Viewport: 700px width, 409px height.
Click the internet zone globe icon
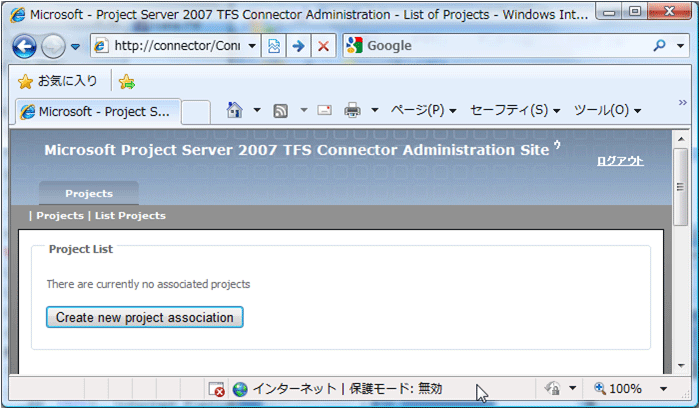[x=240, y=389]
